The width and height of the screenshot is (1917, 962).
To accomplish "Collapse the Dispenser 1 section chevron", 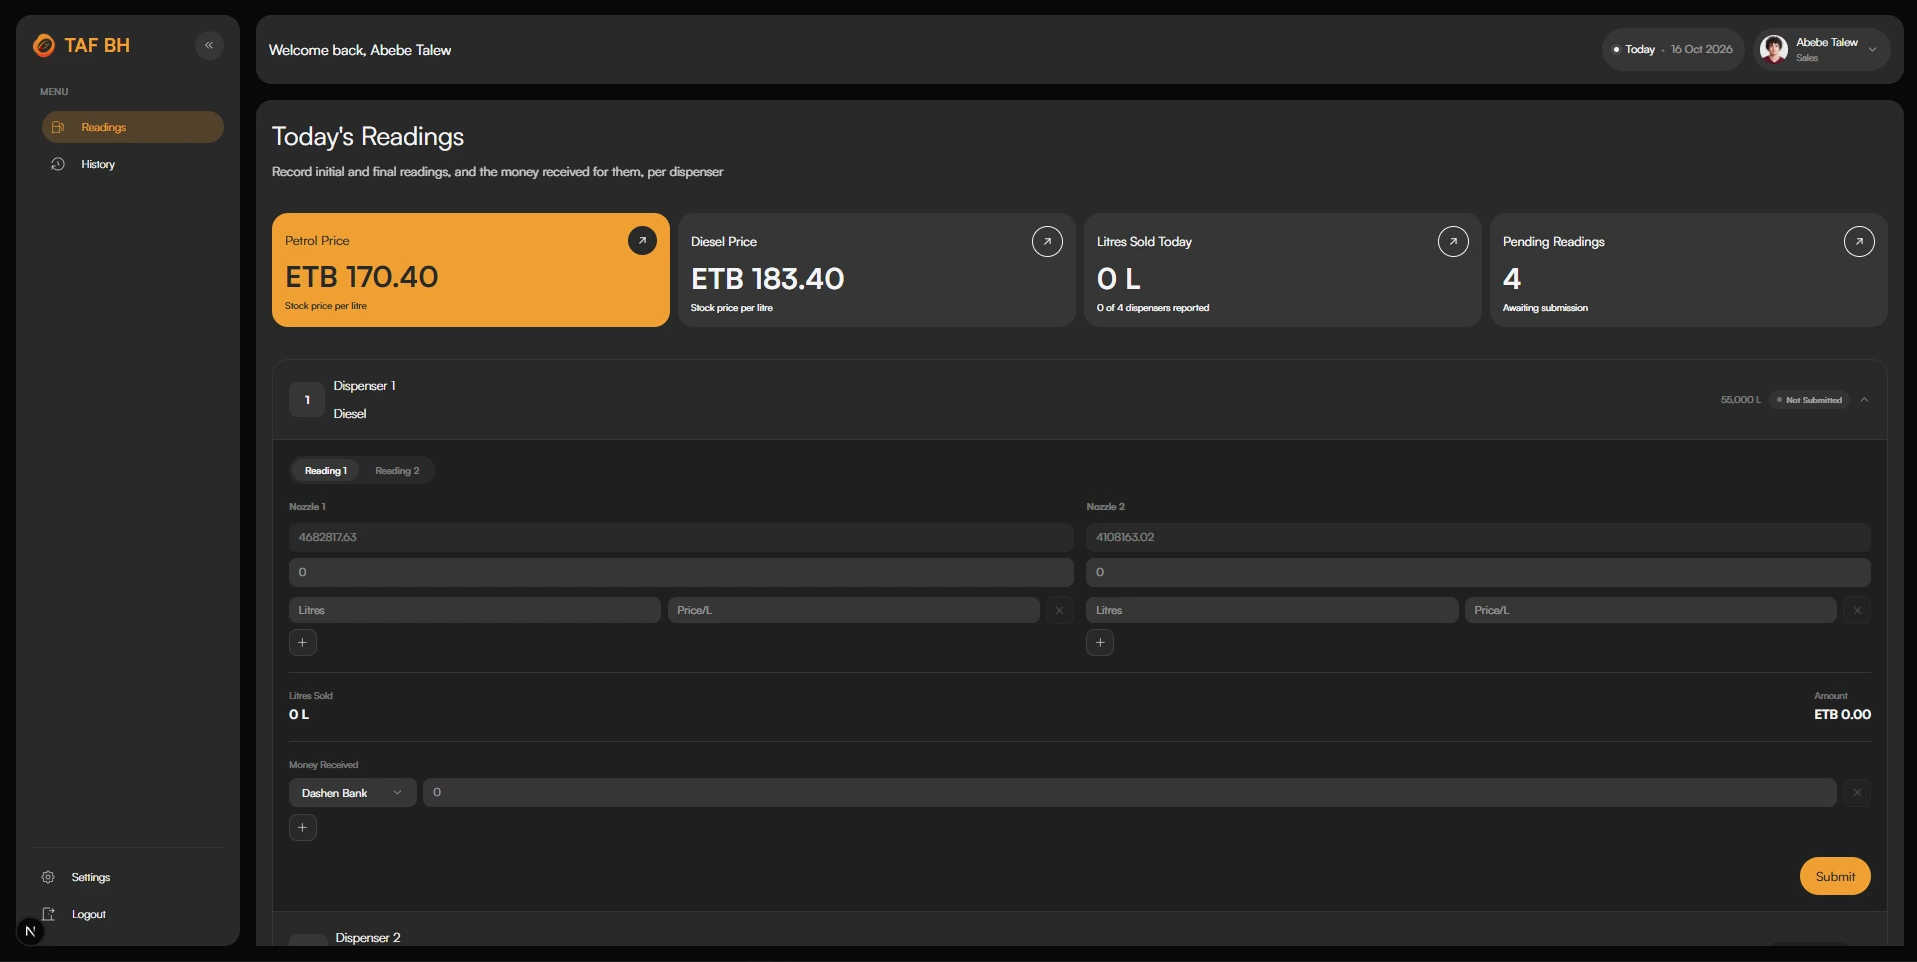I will (1864, 400).
